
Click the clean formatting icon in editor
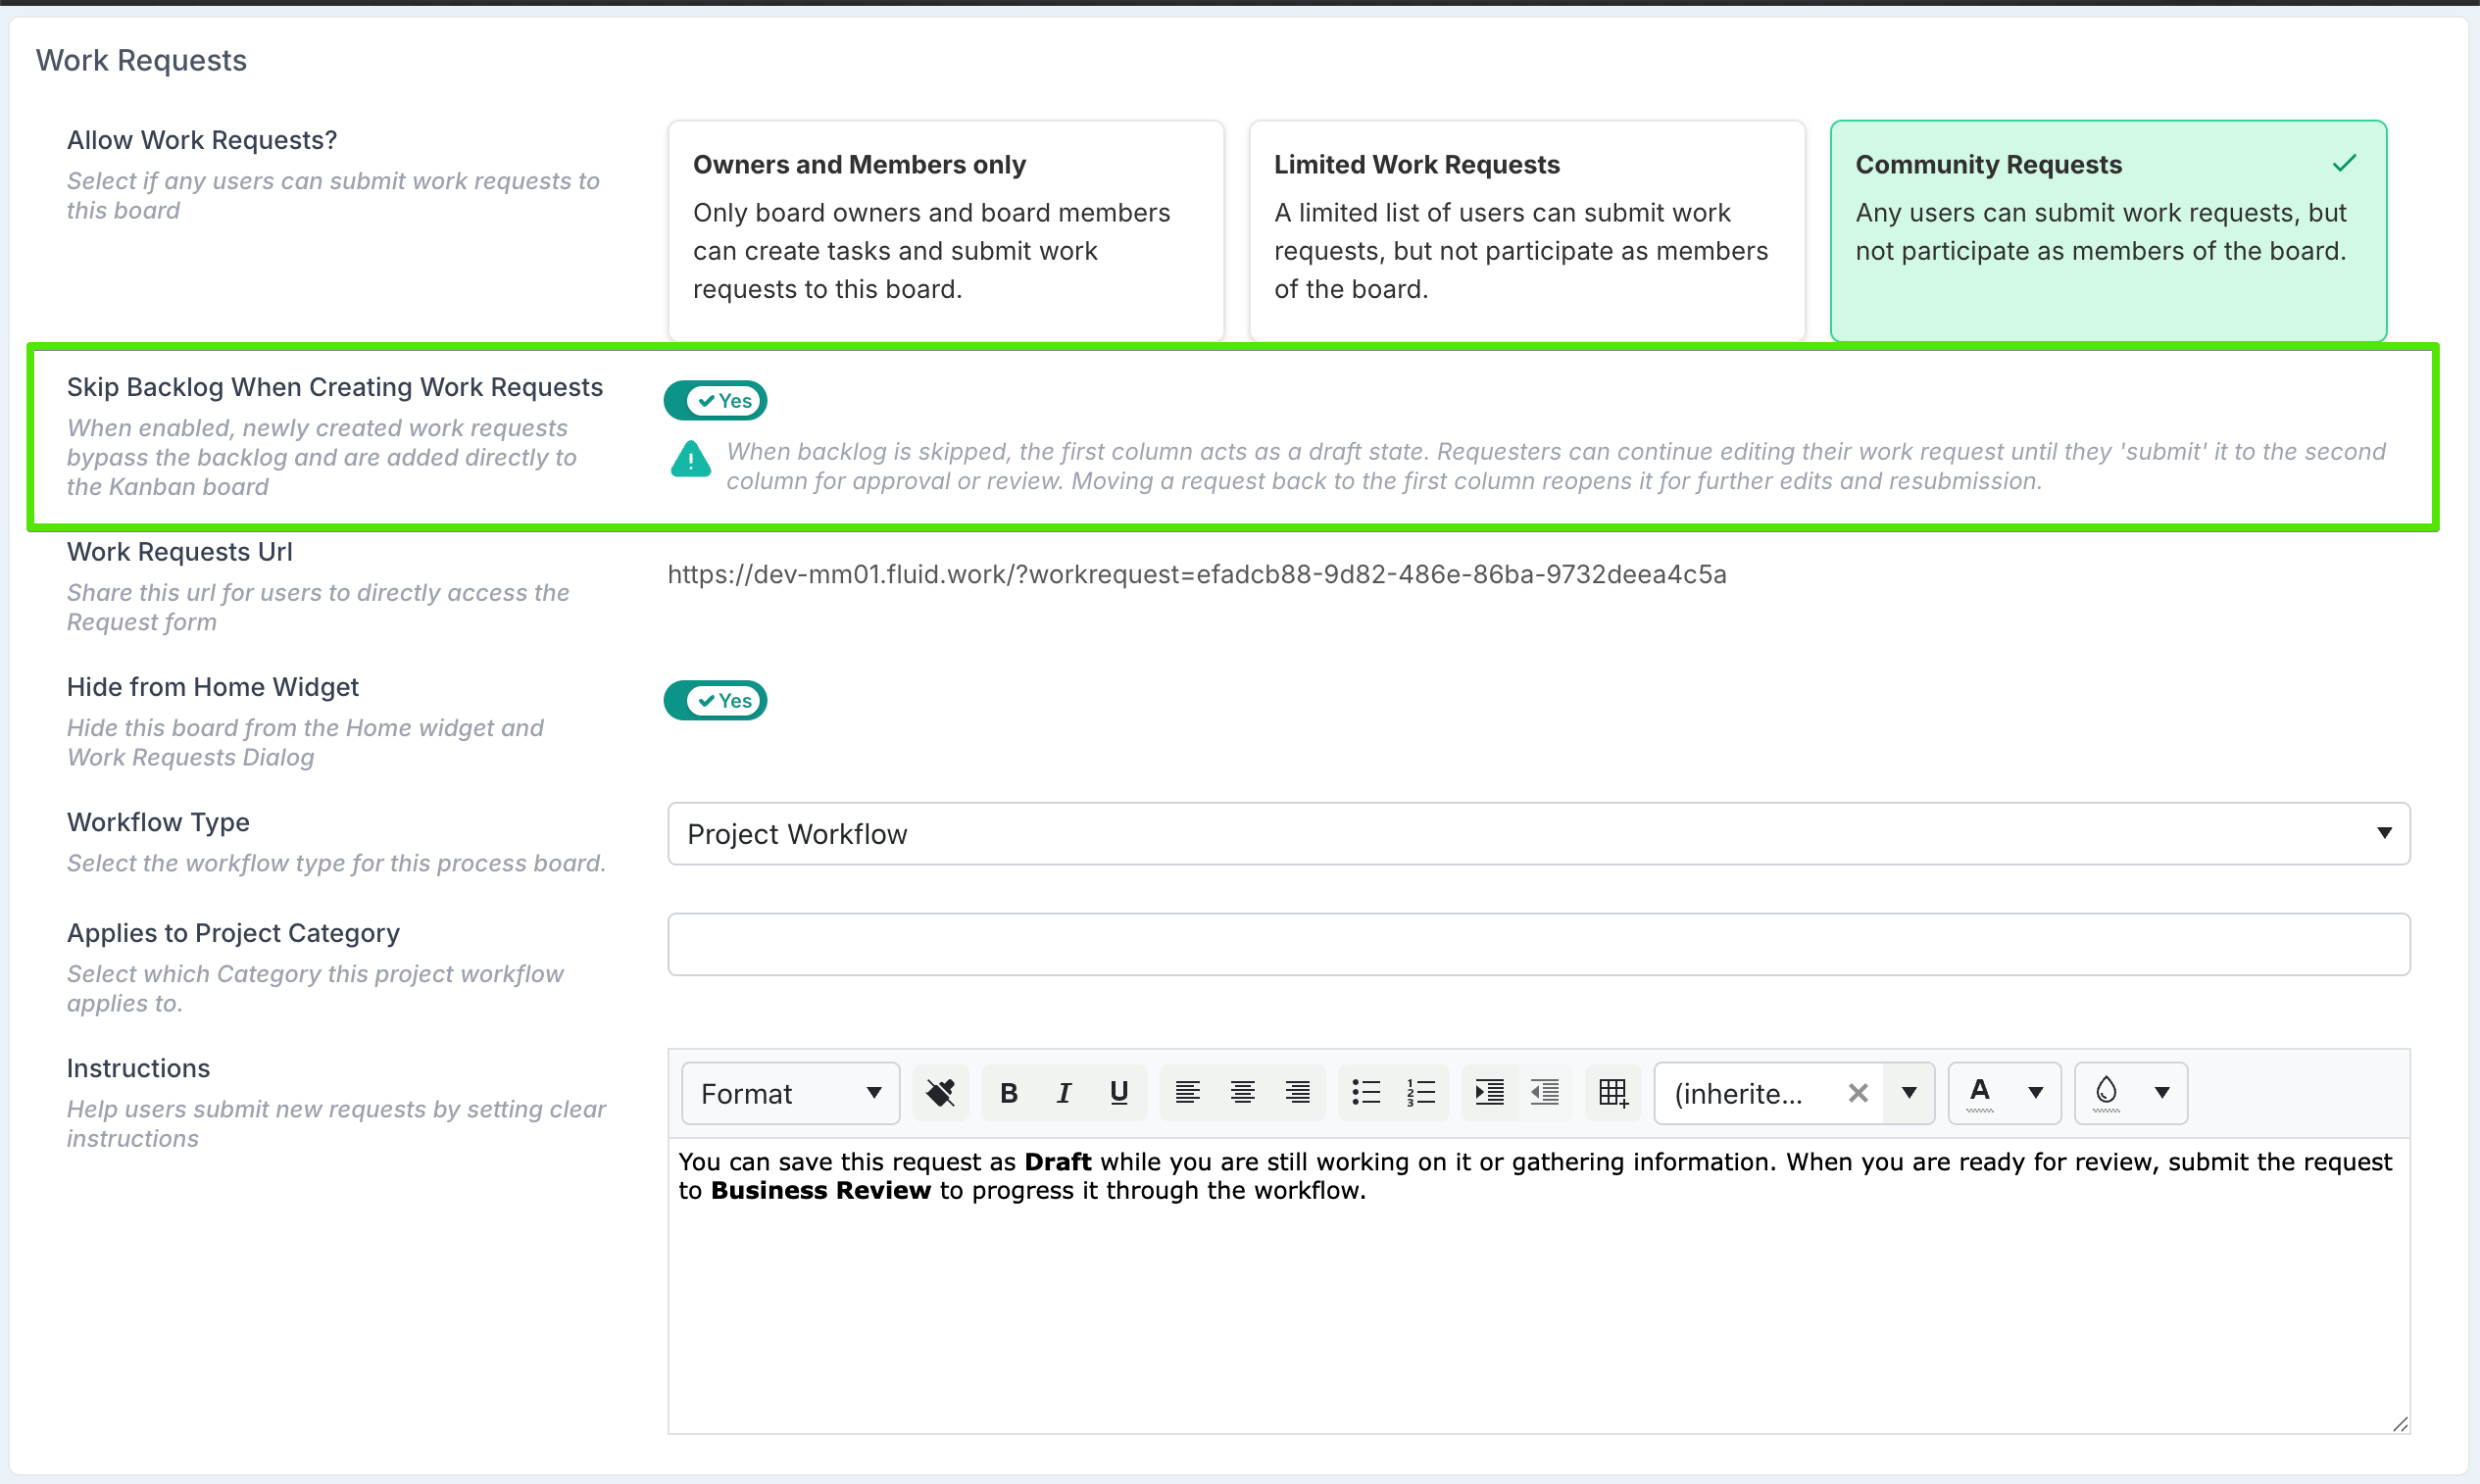click(940, 1093)
